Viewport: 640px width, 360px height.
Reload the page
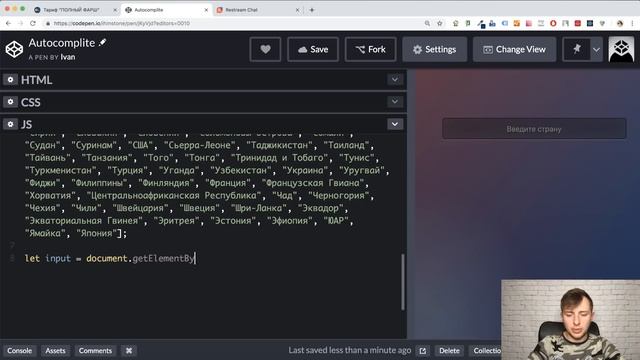point(33,23)
